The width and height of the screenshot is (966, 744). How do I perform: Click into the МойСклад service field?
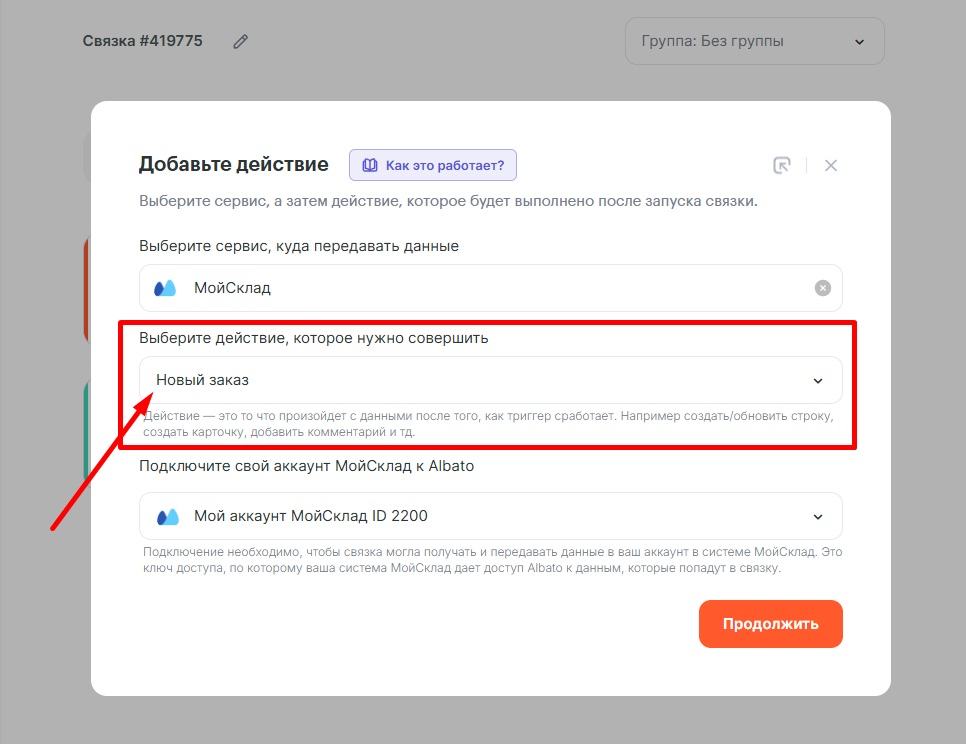tap(480, 288)
